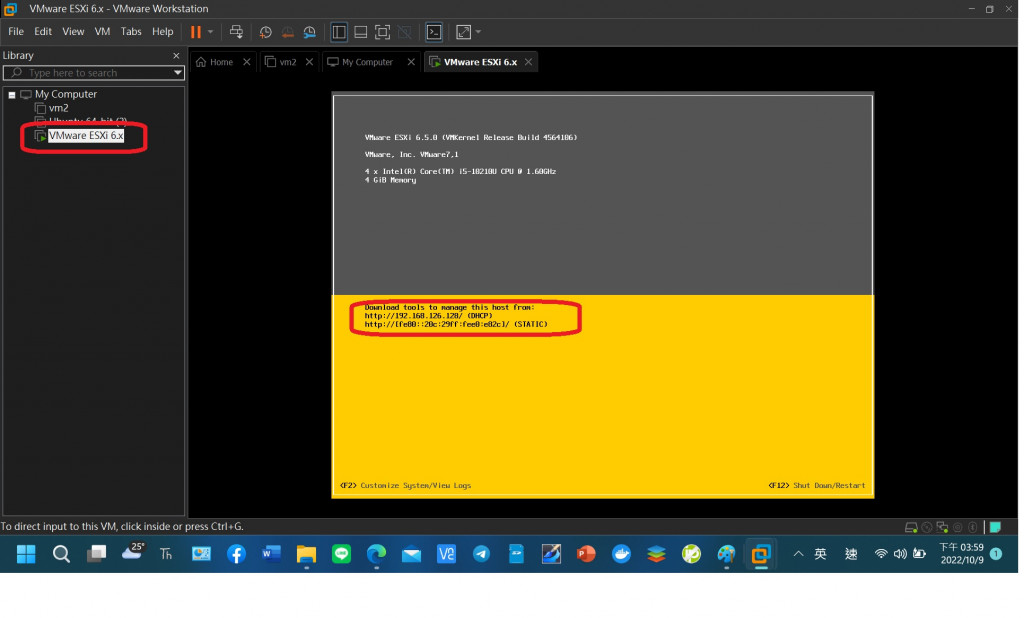Click the ESXi 6.5.0 VMKernel release line

click(x=471, y=138)
